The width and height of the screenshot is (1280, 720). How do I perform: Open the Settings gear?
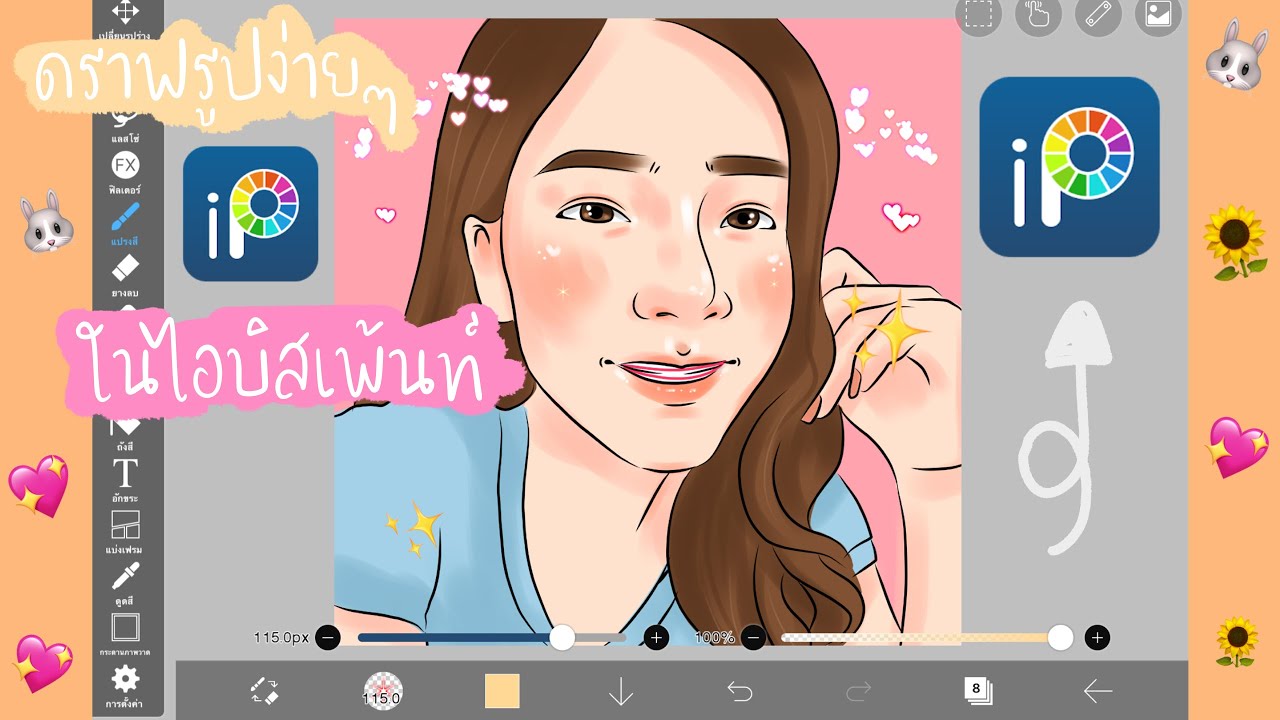tap(125, 680)
